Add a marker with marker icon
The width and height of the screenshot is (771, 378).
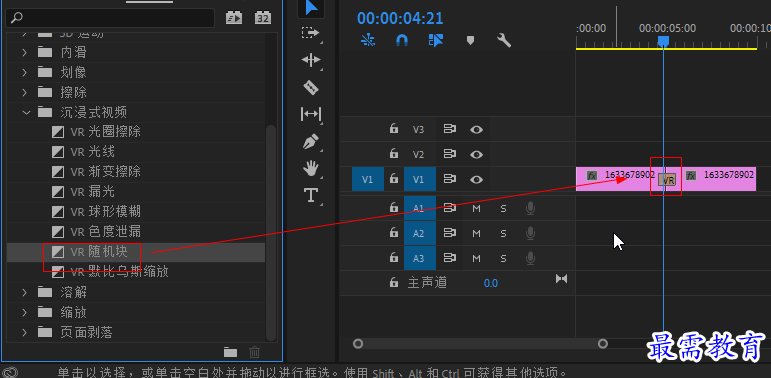[x=470, y=40]
